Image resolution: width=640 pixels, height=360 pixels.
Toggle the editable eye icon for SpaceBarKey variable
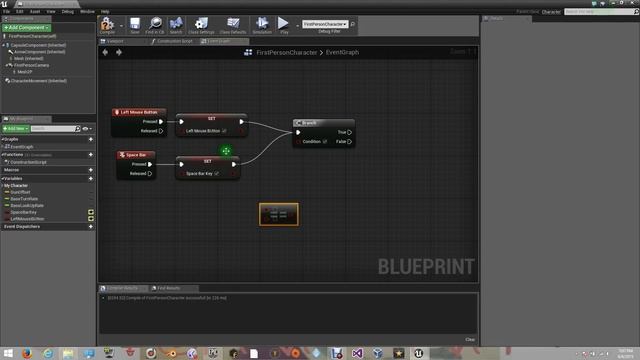tap(91, 212)
